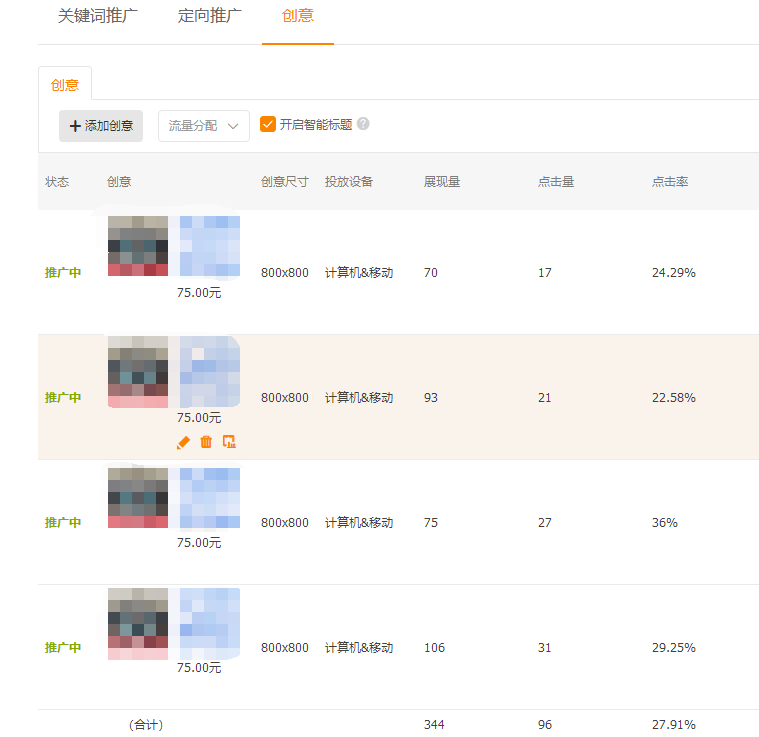Click the data report icon under second creative
The width and height of the screenshot is (759, 737).
pos(229,442)
